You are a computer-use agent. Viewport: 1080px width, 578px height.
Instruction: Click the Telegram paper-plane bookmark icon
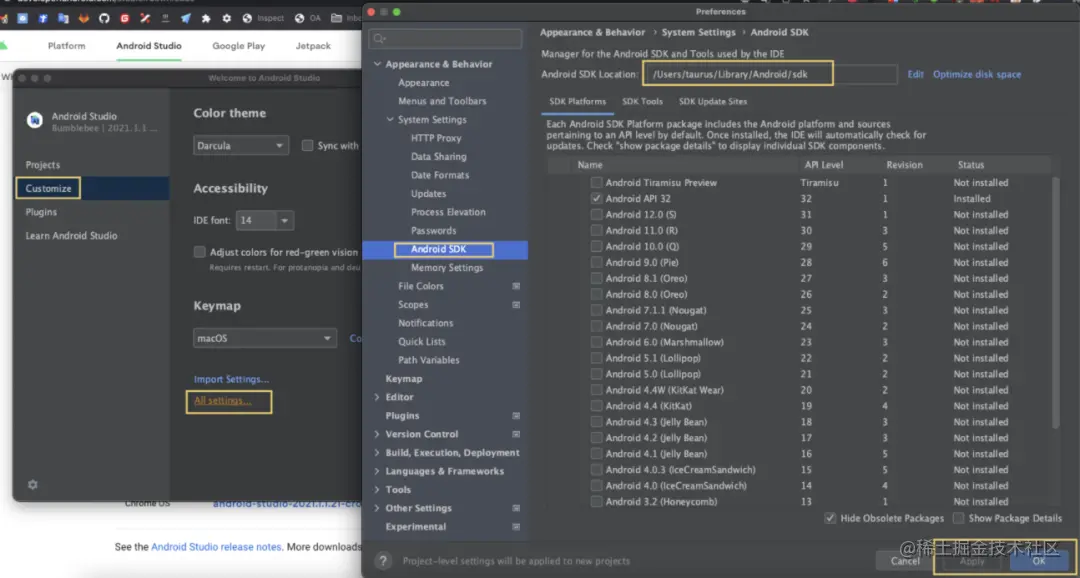pos(185,19)
